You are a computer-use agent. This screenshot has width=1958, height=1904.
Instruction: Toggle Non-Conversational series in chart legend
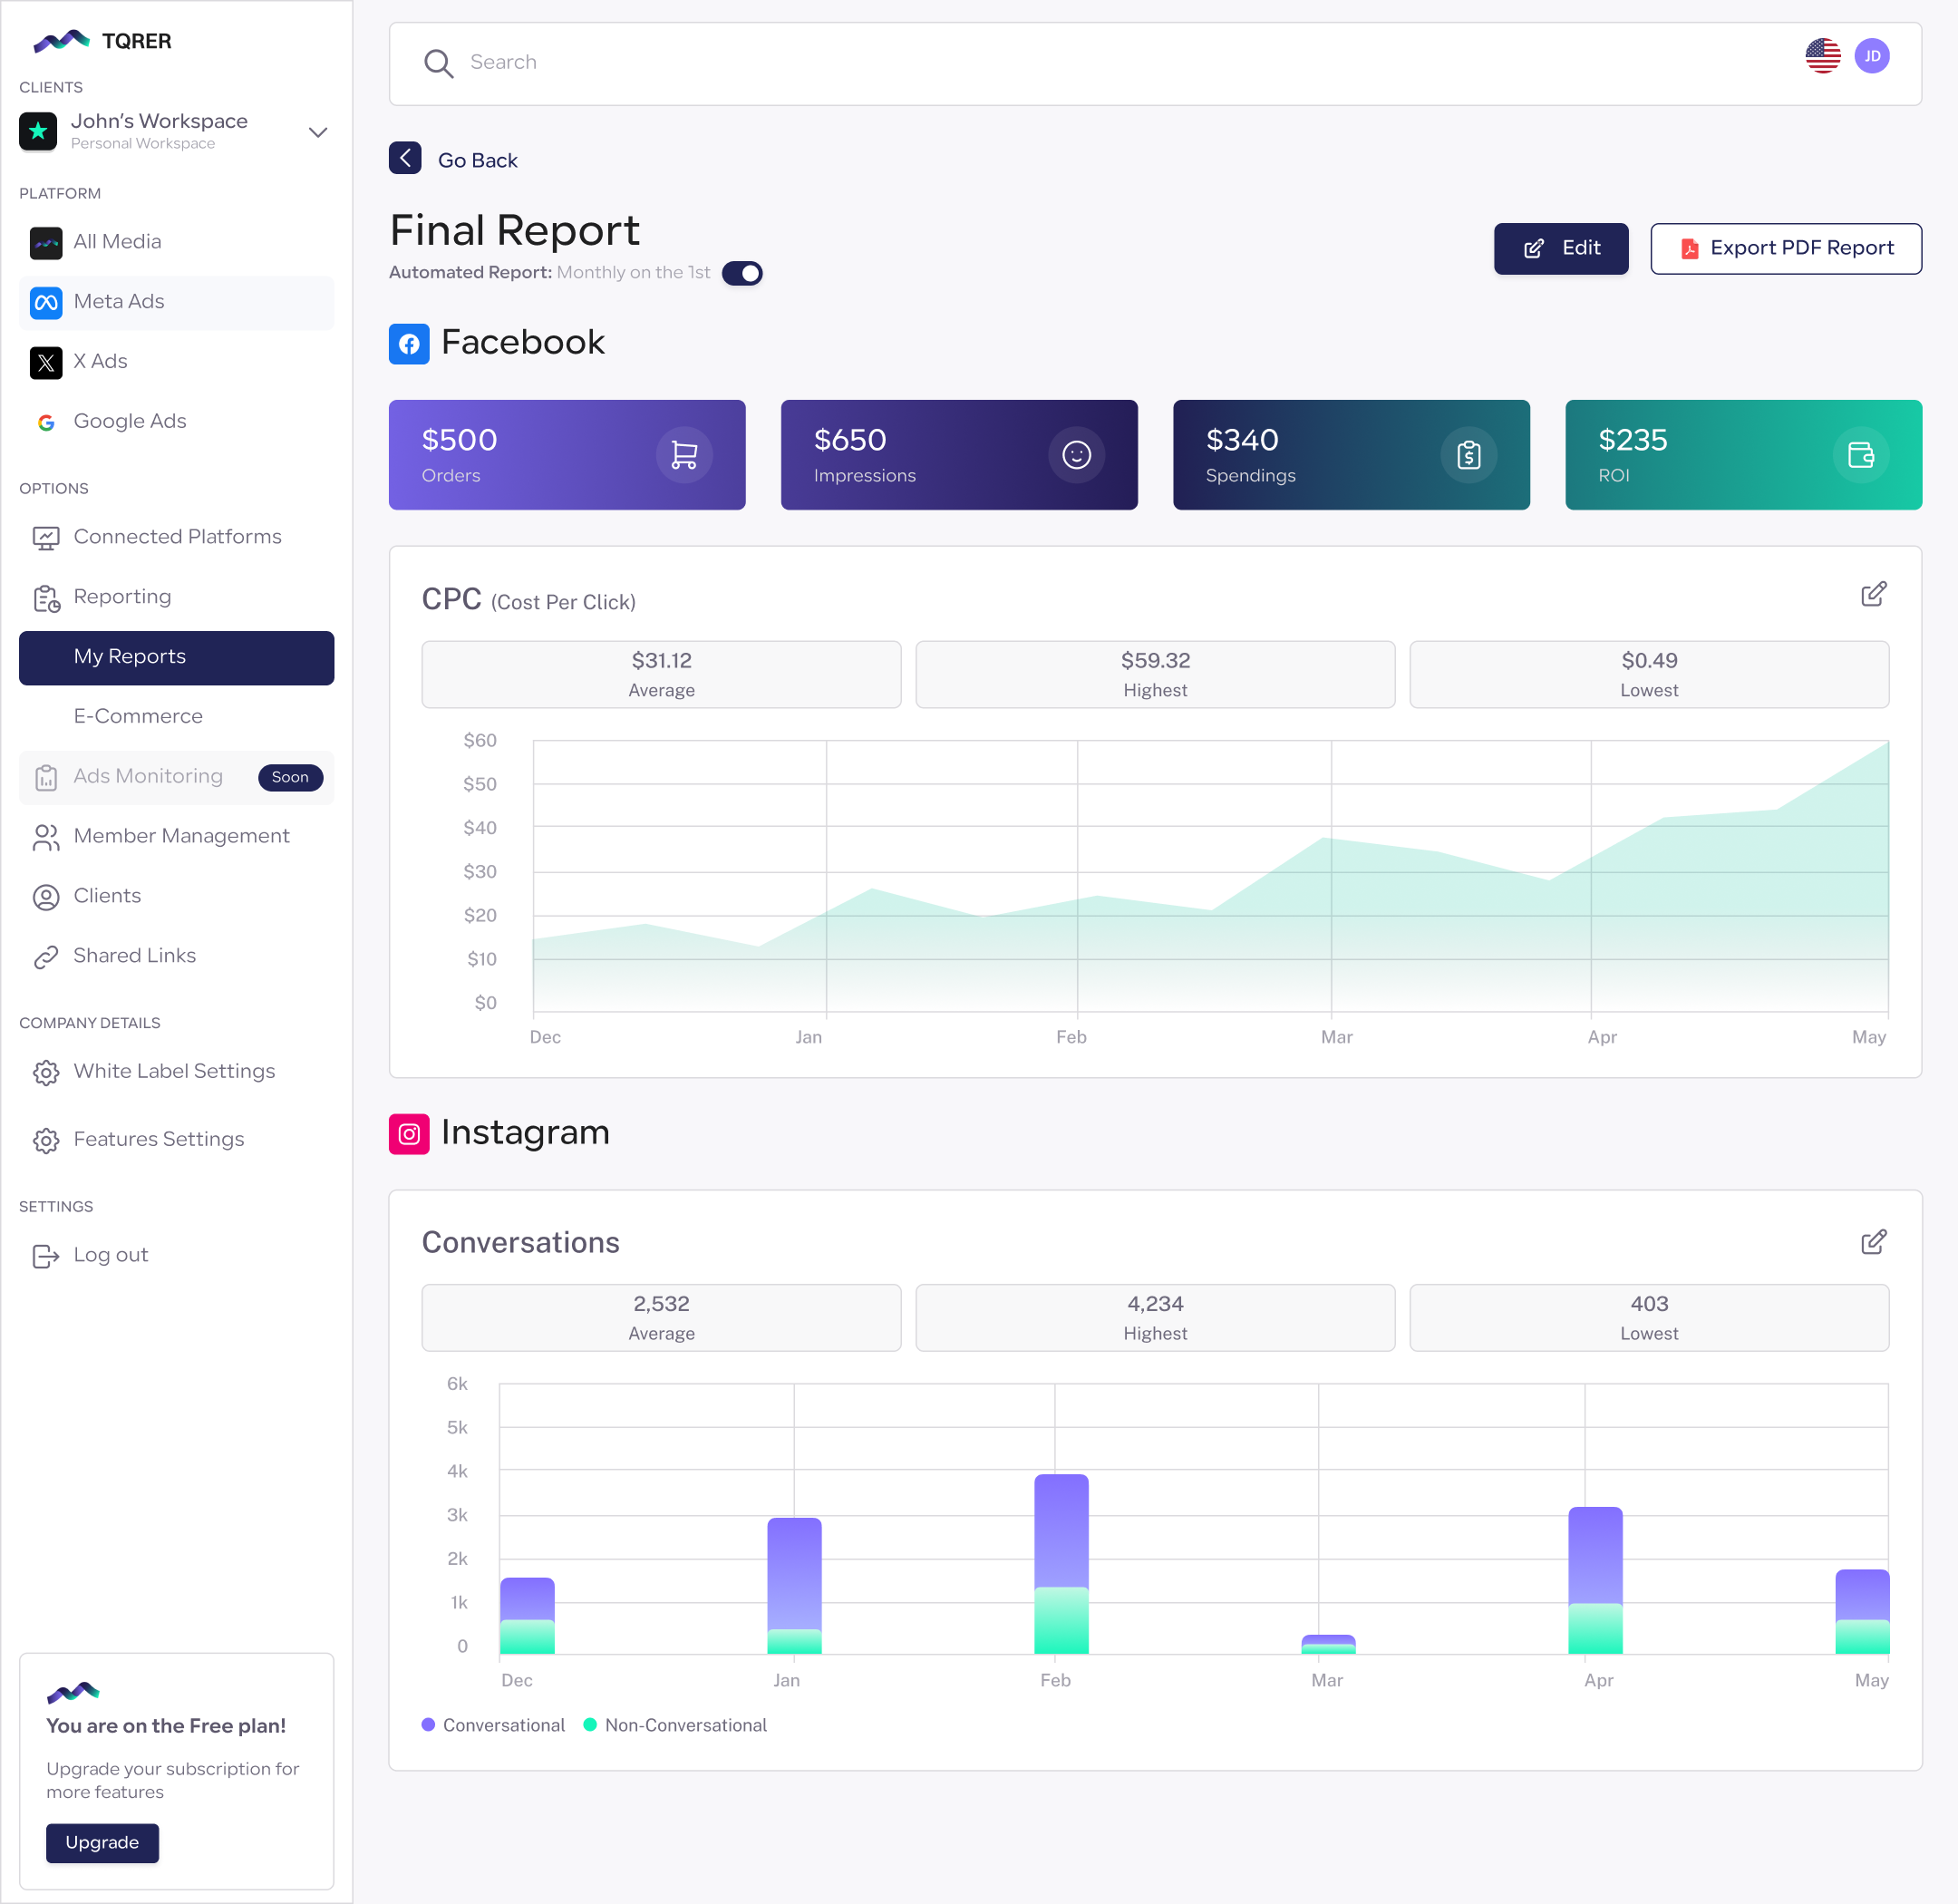[675, 1725]
